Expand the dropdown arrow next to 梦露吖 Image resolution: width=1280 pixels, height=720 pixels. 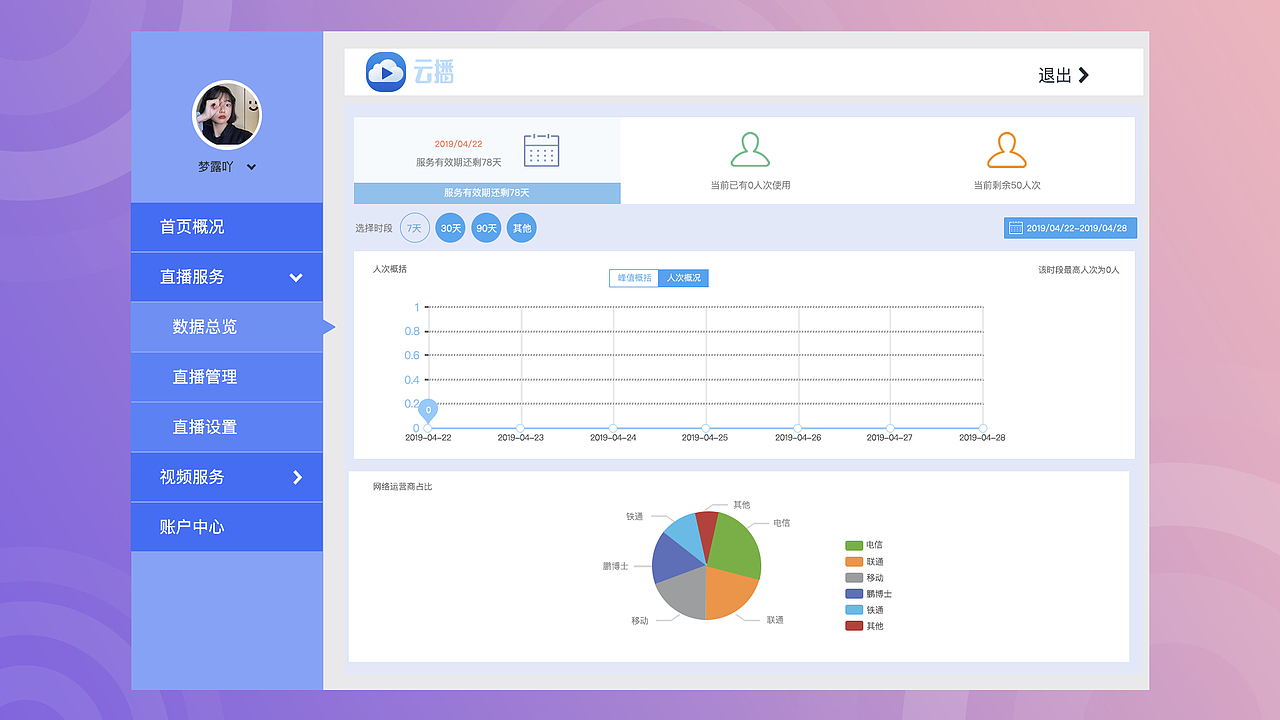tap(251, 167)
